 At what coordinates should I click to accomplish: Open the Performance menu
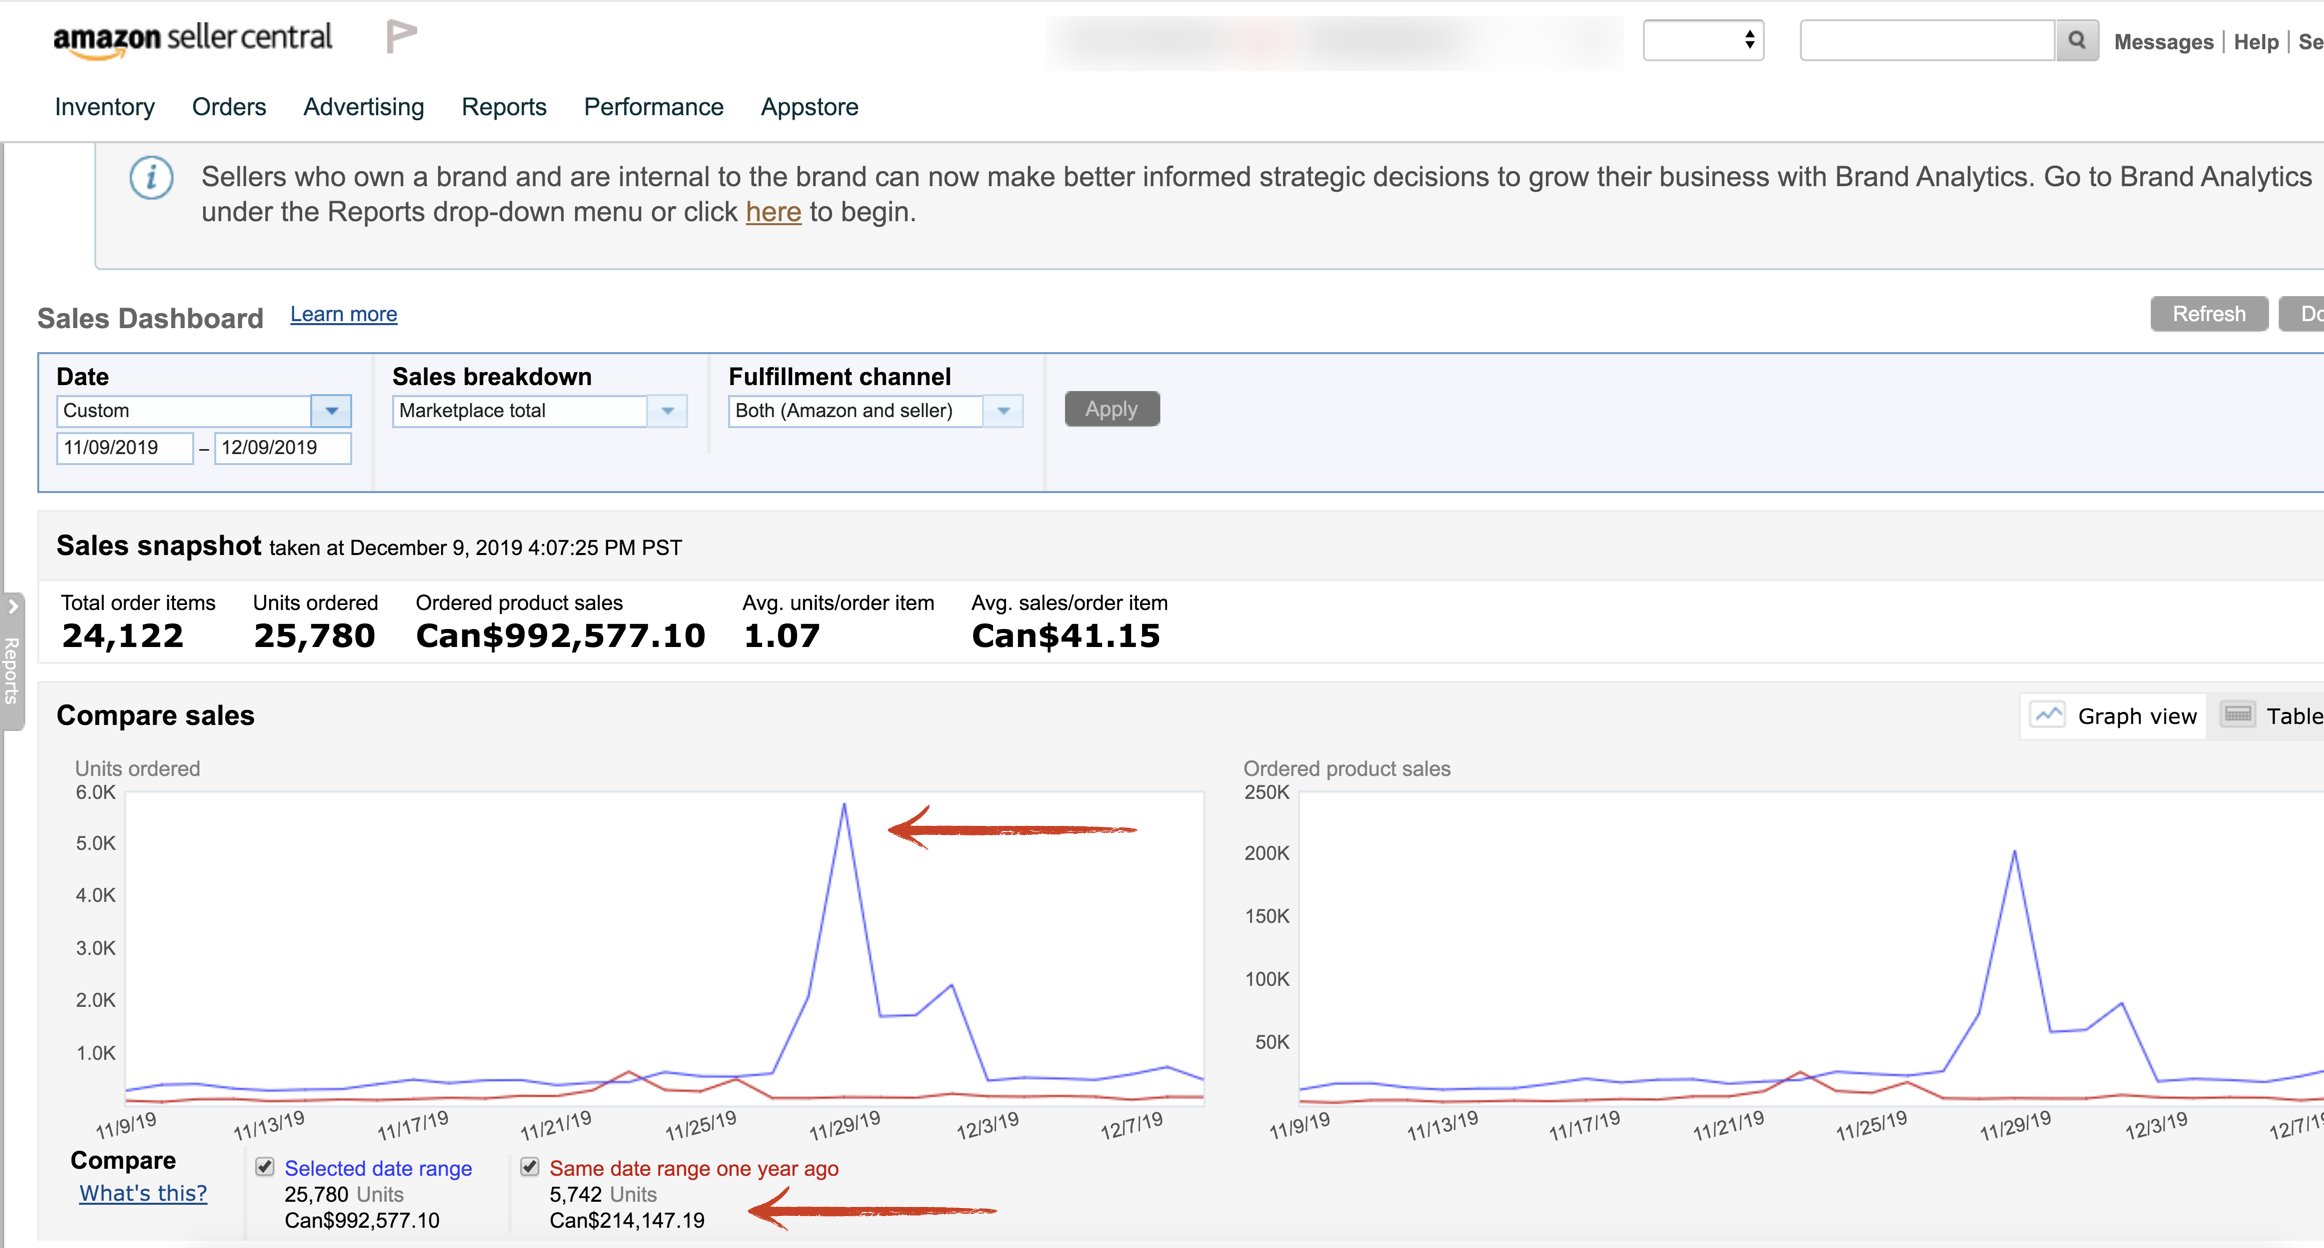pyautogui.click(x=654, y=107)
